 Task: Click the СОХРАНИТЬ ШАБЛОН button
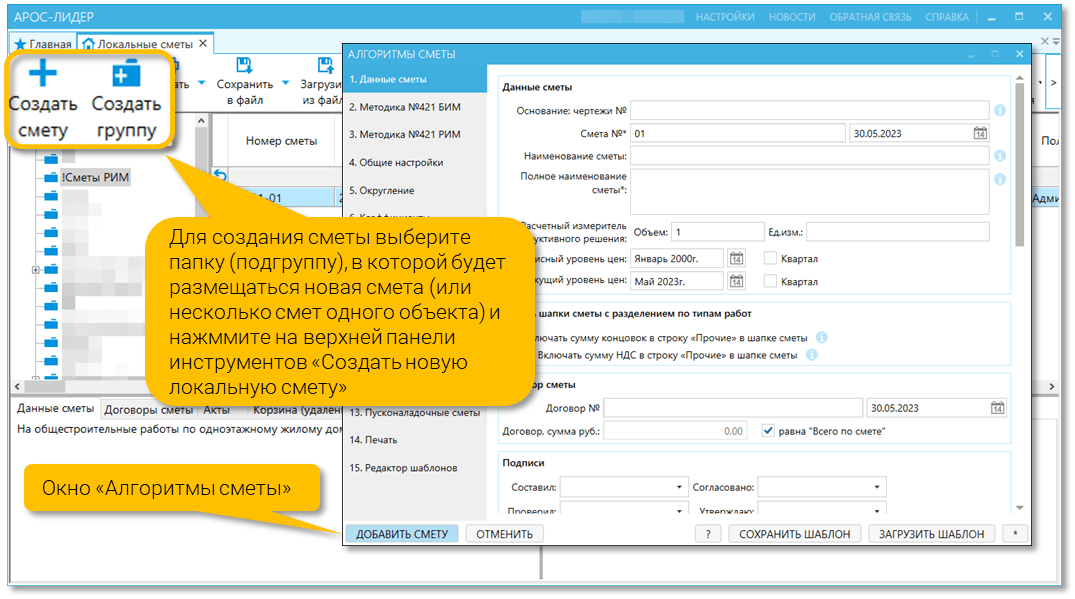(794, 534)
